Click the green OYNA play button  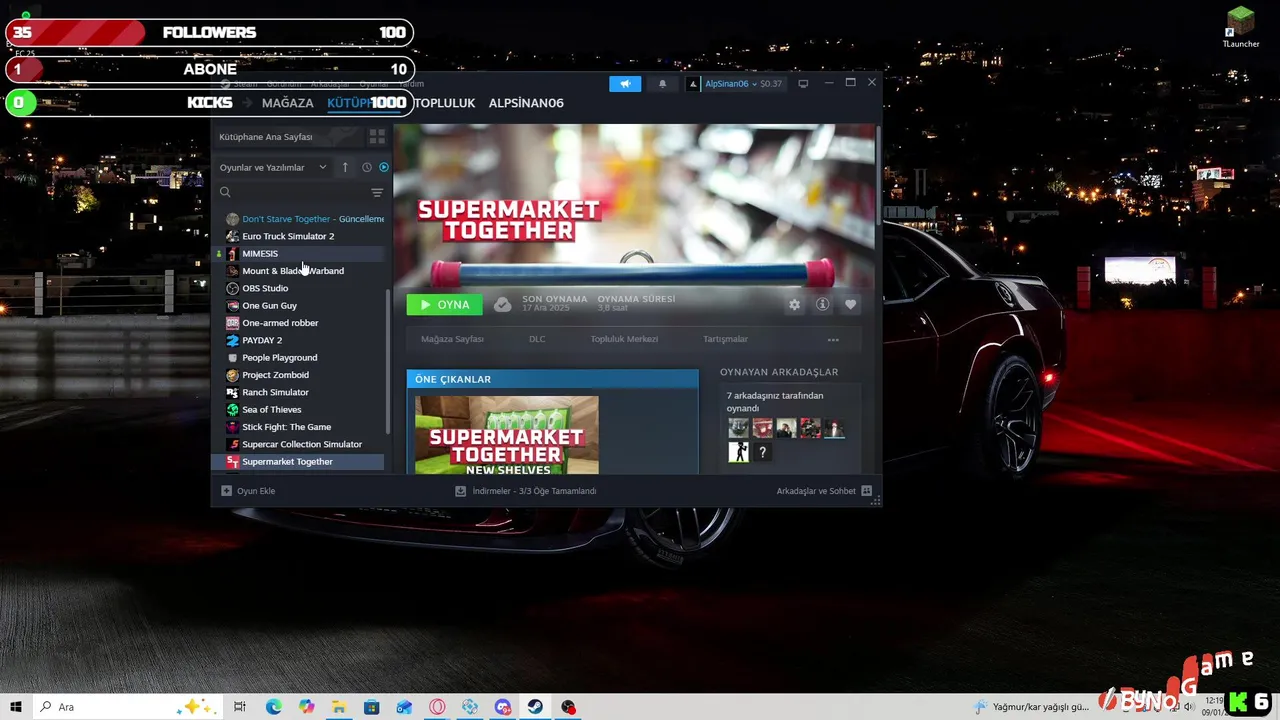(444, 305)
